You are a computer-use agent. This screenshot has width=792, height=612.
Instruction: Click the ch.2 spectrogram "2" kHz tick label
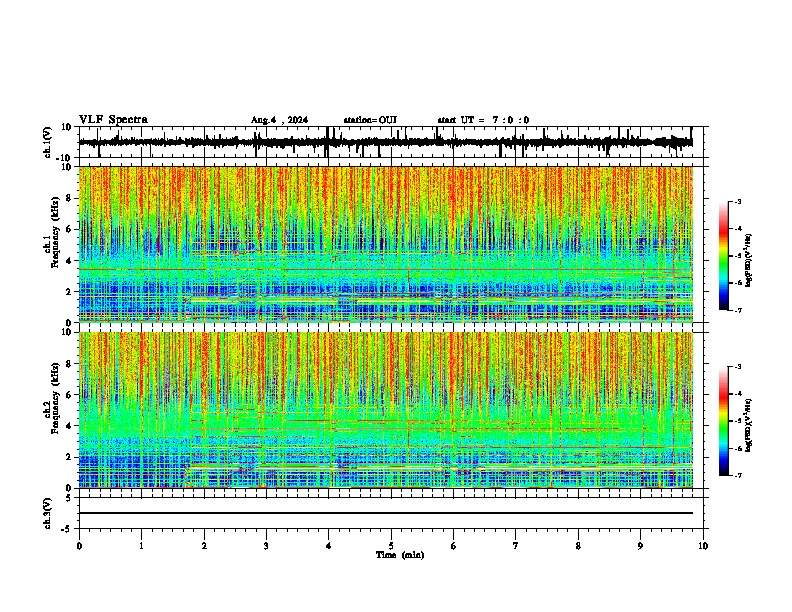click(x=70, y=457)
